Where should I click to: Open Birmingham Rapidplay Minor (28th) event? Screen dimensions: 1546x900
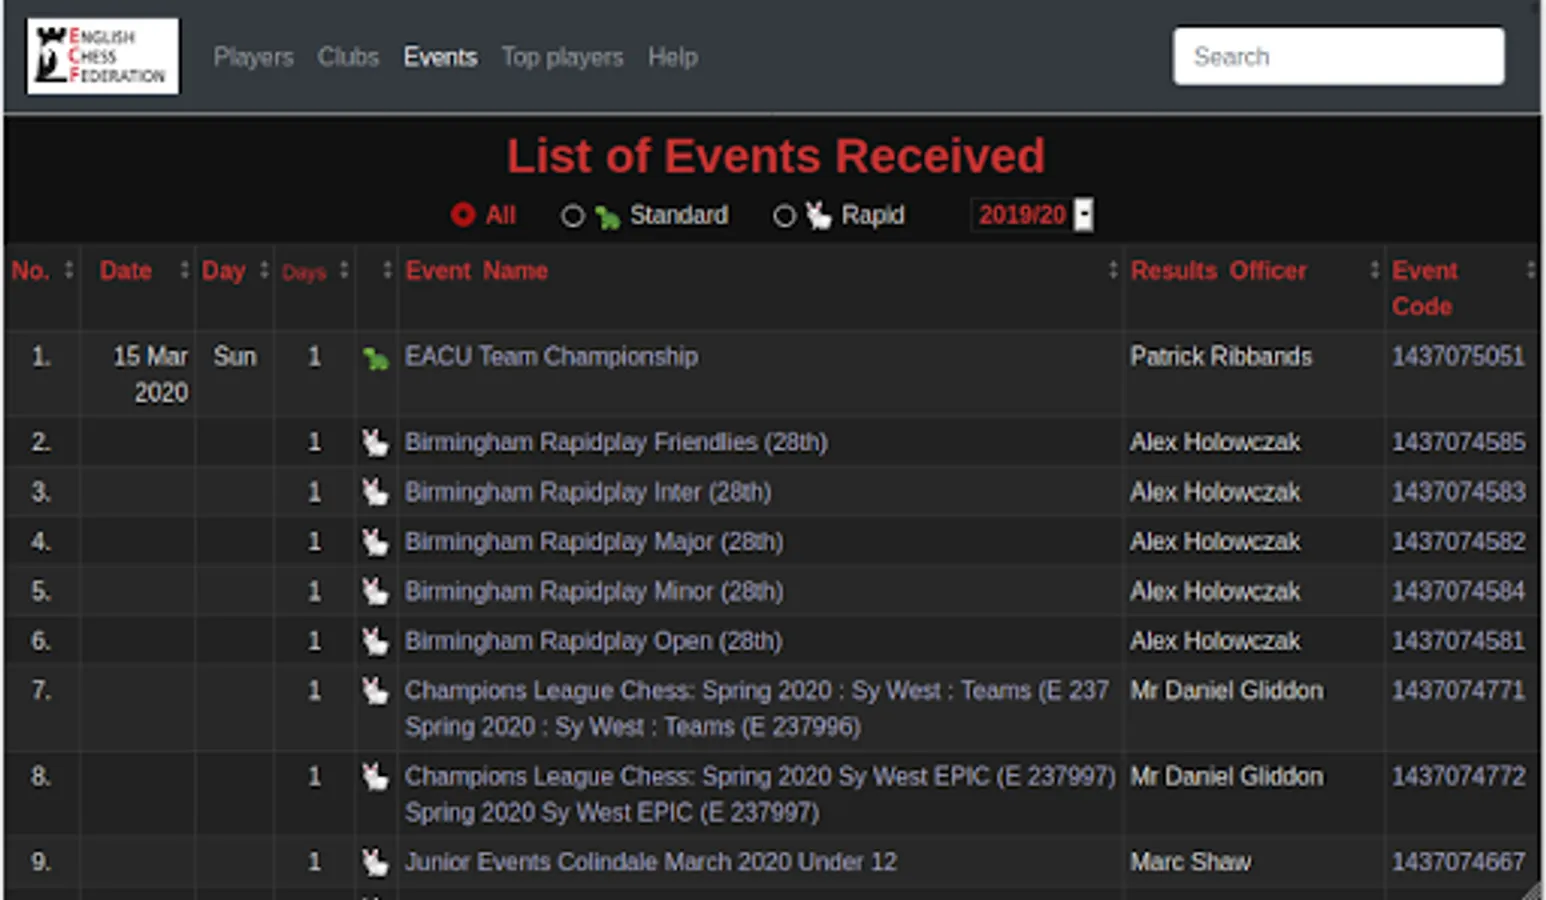(594, 591)
